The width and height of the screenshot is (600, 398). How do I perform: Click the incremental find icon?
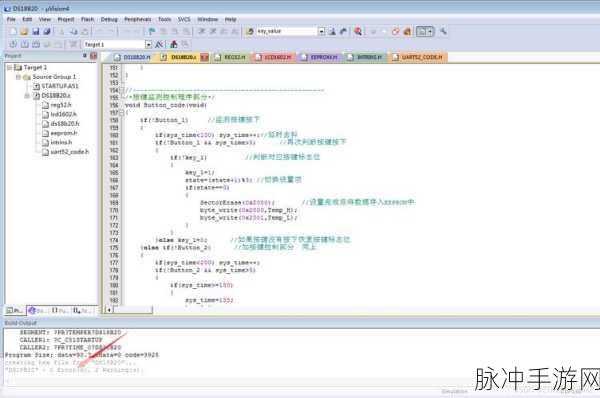(x=343, y=31)
